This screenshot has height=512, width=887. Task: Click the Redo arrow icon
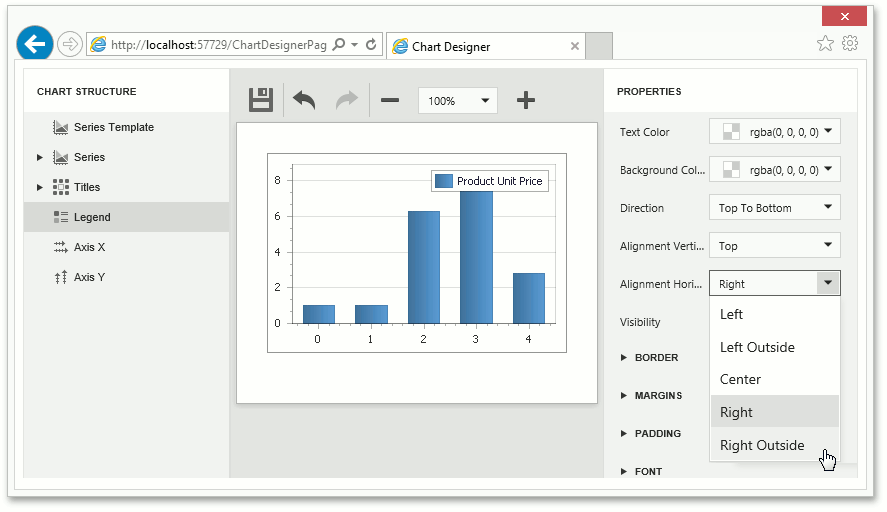click(346, 100)
